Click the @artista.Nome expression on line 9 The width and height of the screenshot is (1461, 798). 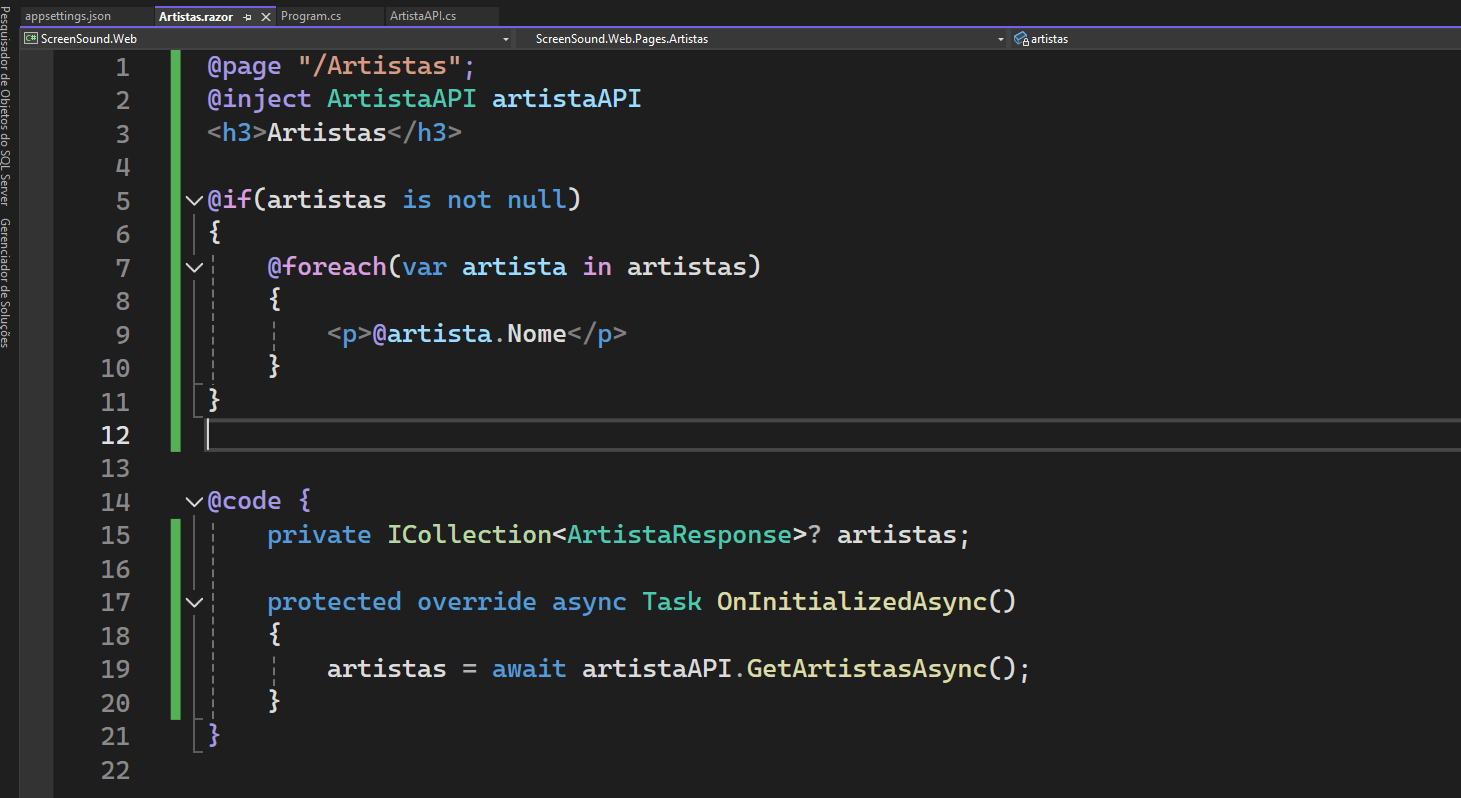[x=470, y=334]
